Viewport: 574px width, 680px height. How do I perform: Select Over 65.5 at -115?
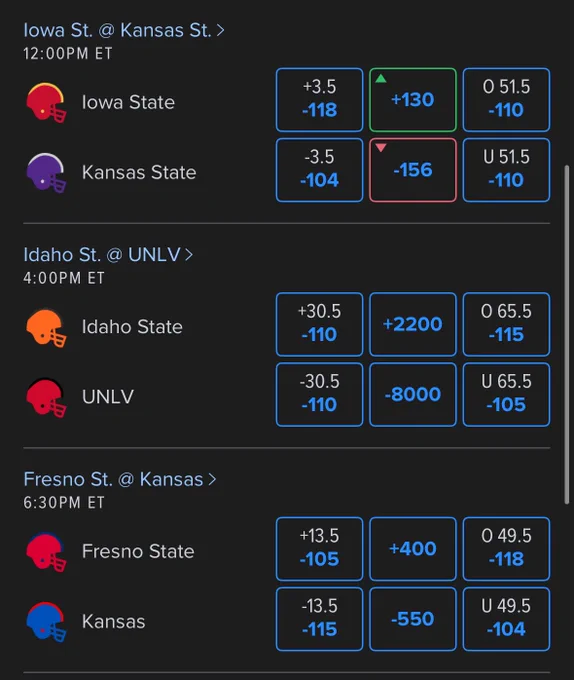(506, 324)
